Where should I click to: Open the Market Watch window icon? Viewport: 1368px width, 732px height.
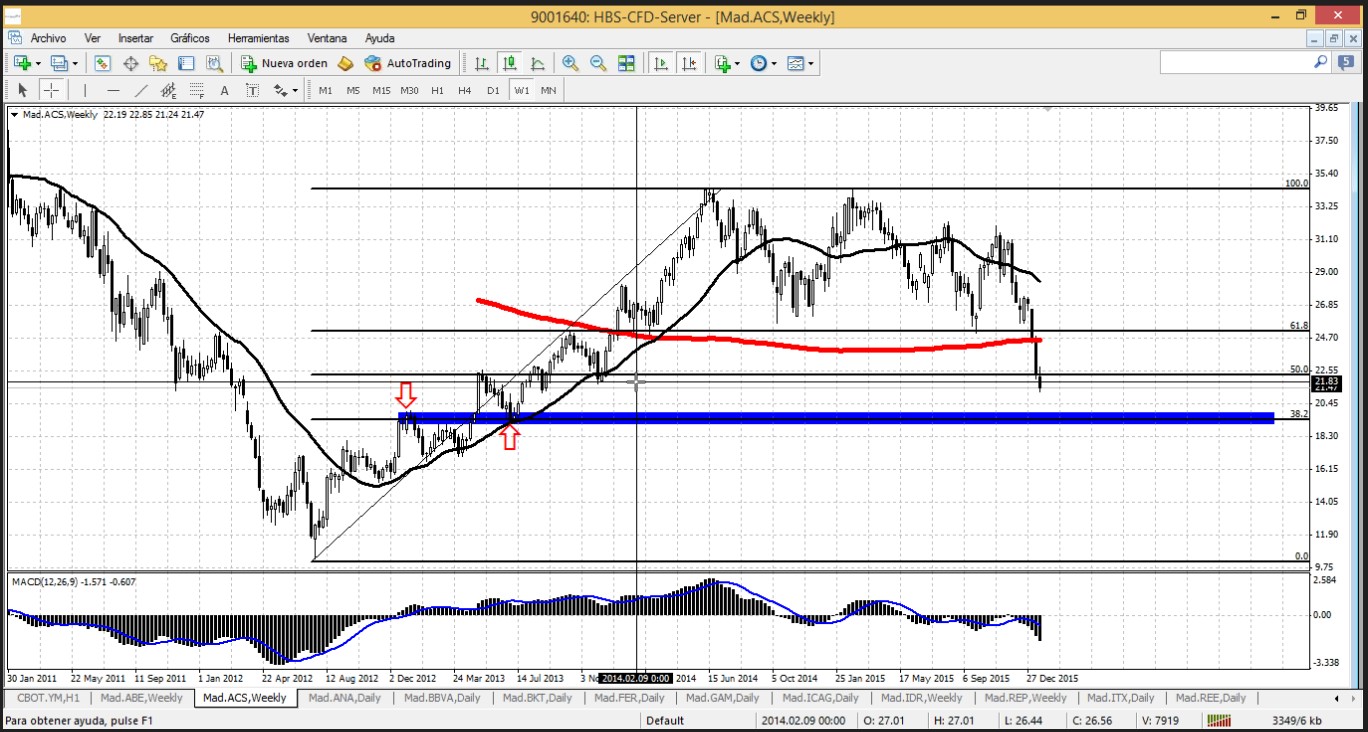(102, 63)
